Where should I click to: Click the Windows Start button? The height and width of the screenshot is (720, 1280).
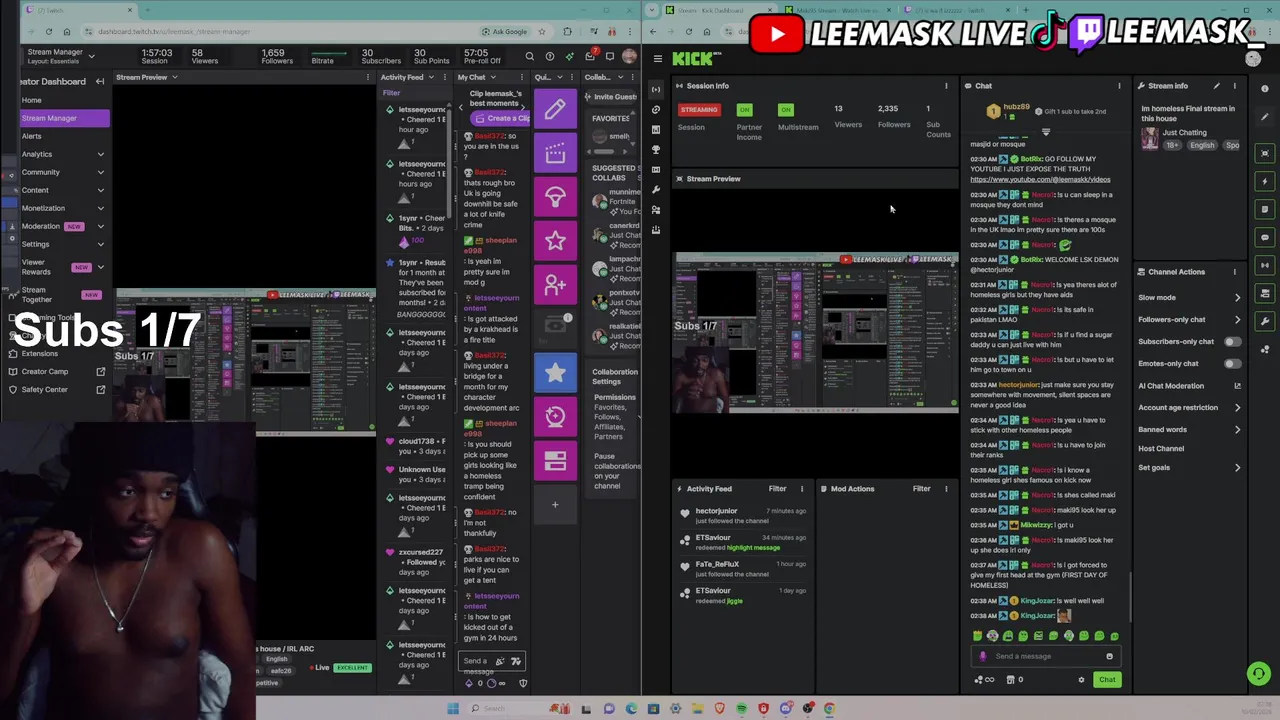[453, 709]
